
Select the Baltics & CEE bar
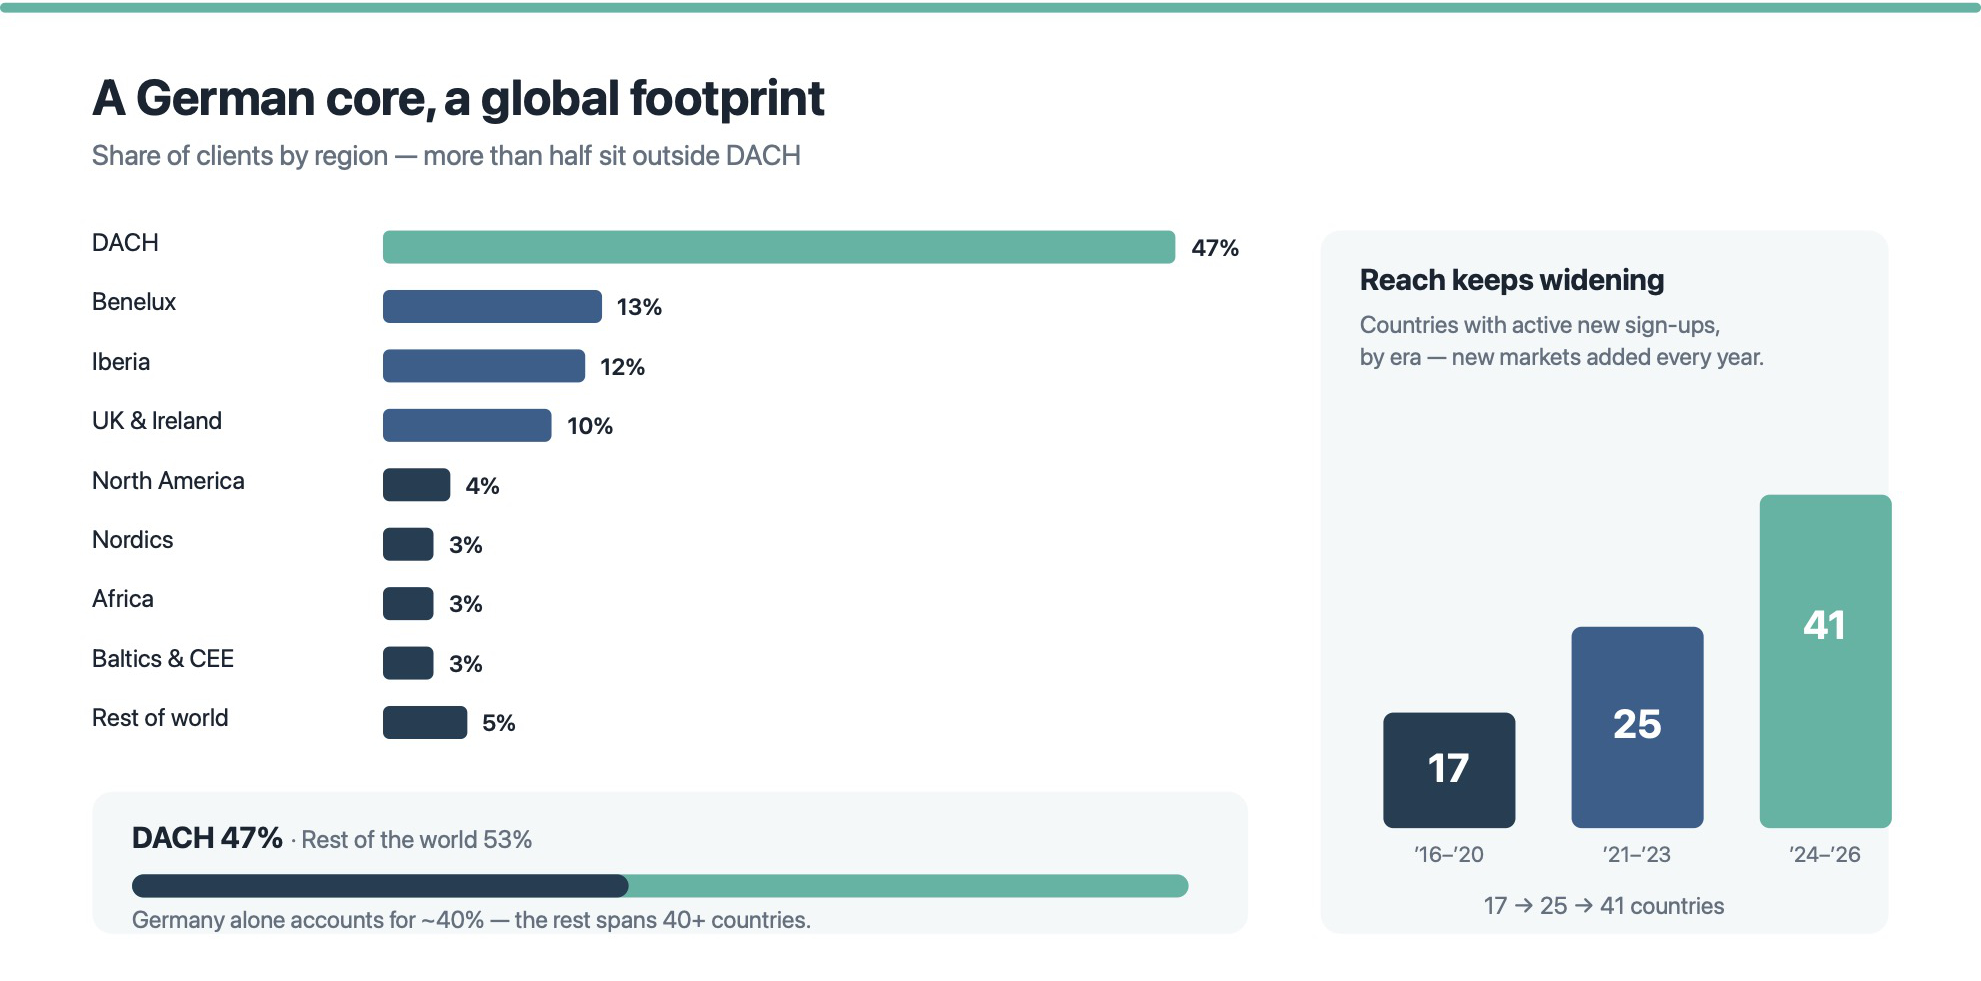tap(408, 663)
